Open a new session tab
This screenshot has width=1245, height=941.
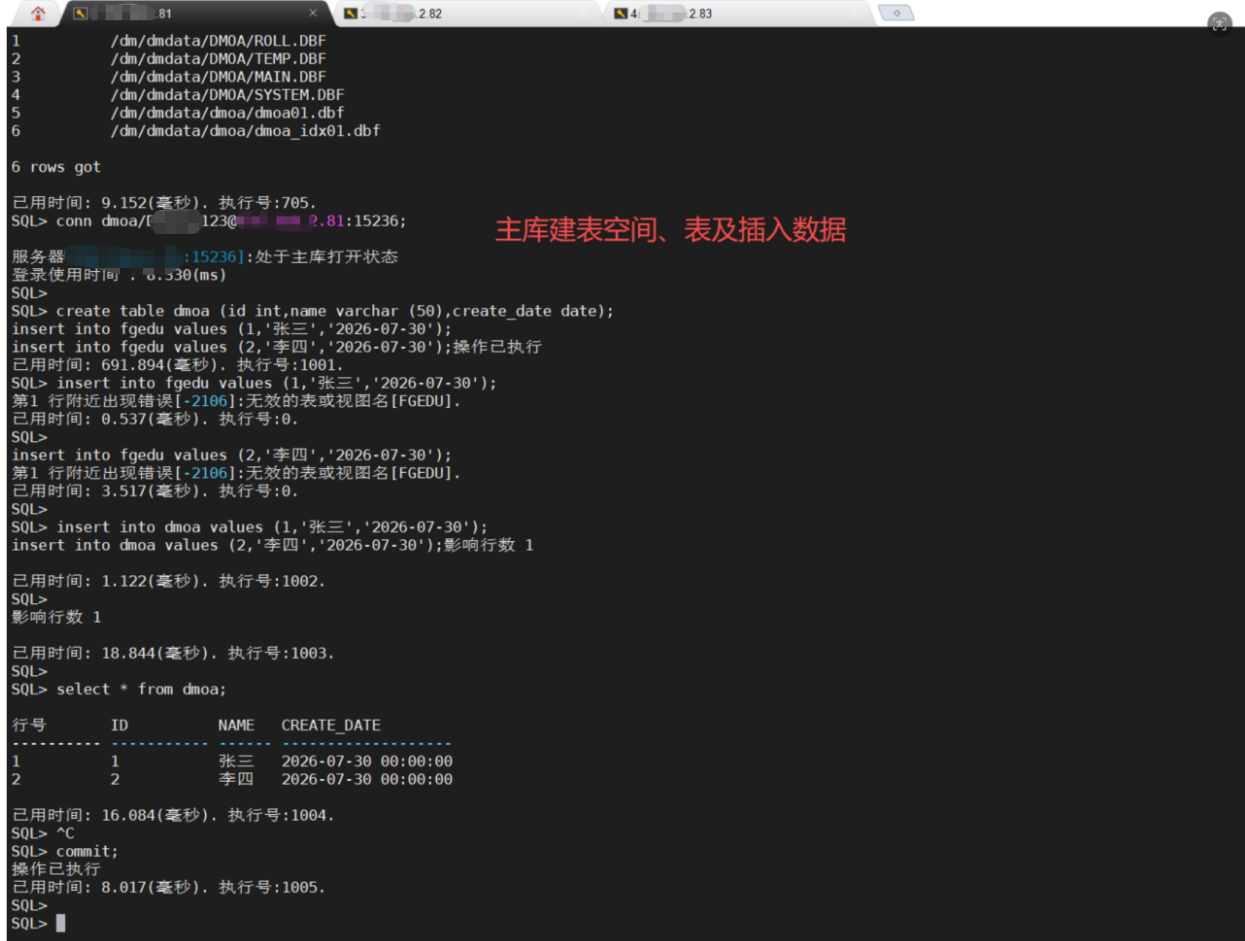pos(896,13)
